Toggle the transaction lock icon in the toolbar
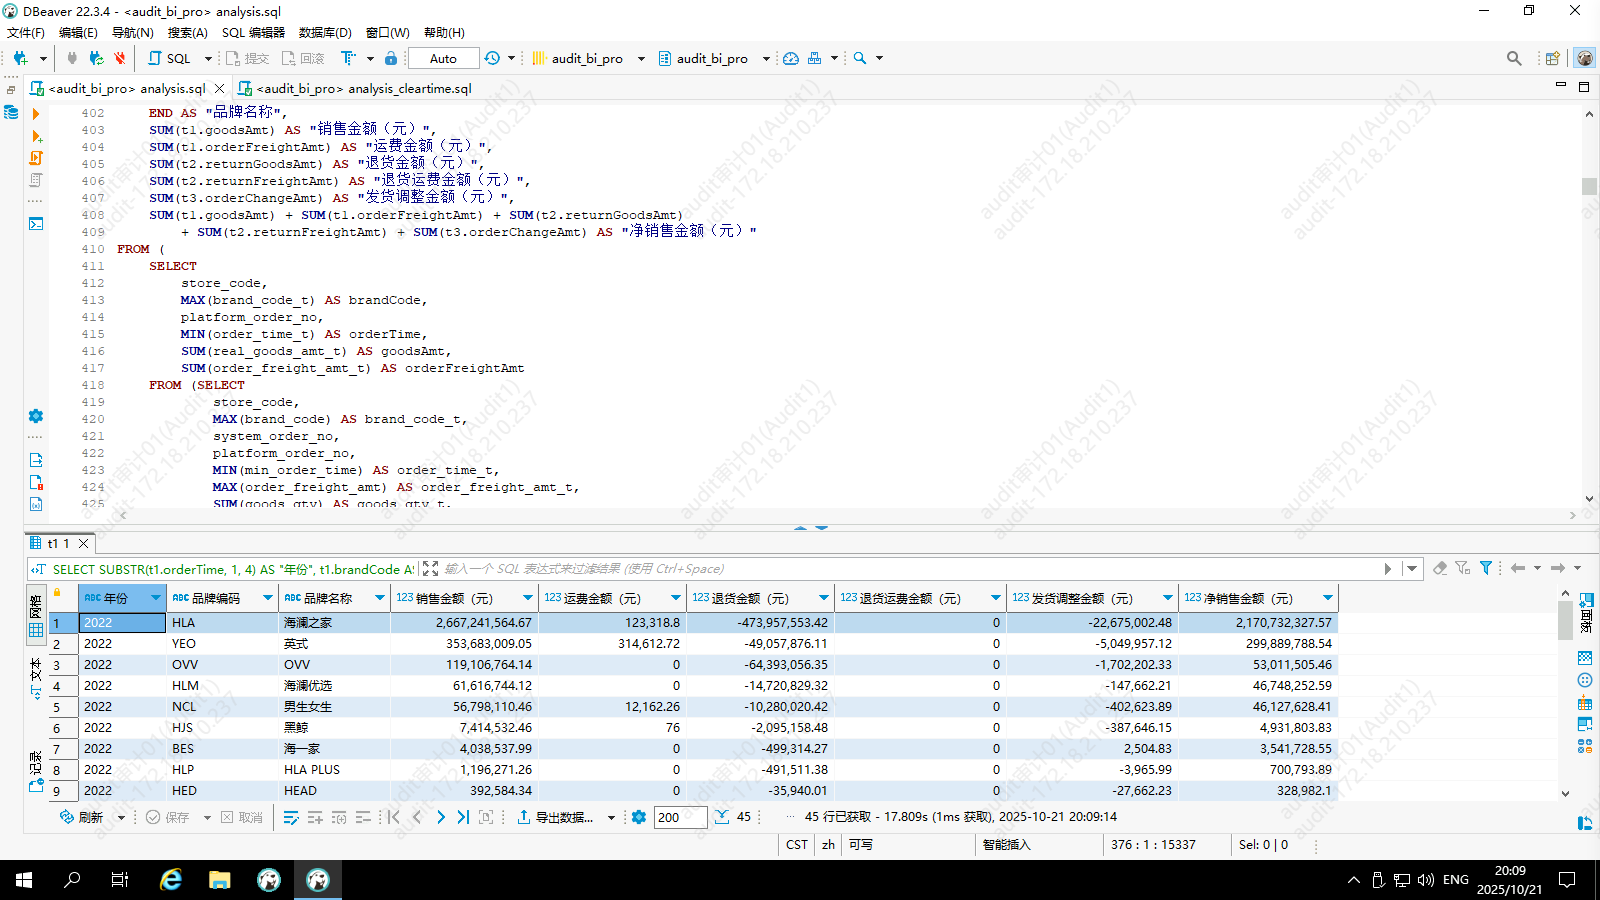This screenshot has width=1600, height=900. [391, 58]
